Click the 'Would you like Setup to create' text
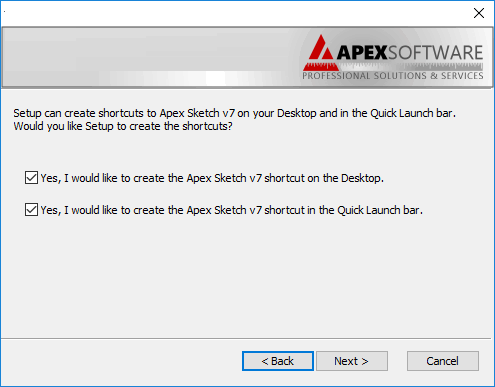 (87, 126)
